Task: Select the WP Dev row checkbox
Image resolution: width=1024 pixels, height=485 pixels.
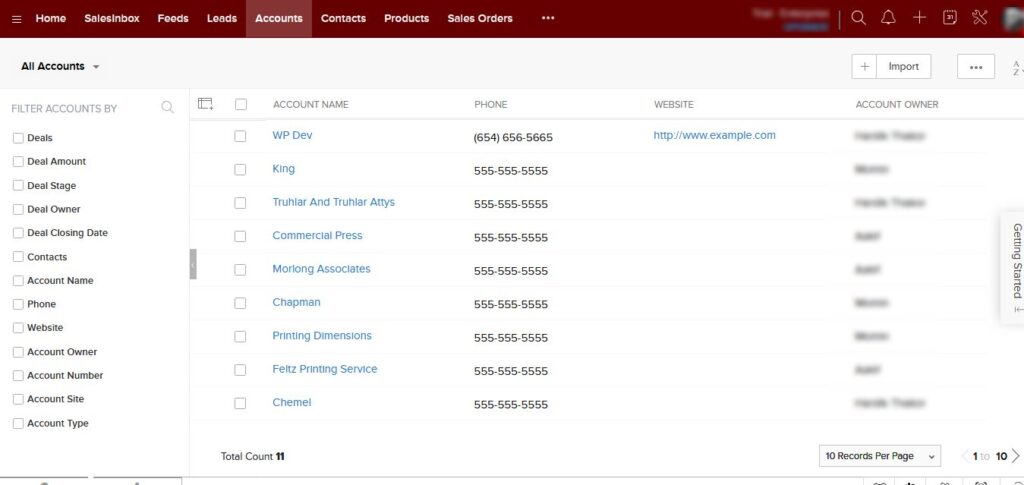Action: pos(240,136)
